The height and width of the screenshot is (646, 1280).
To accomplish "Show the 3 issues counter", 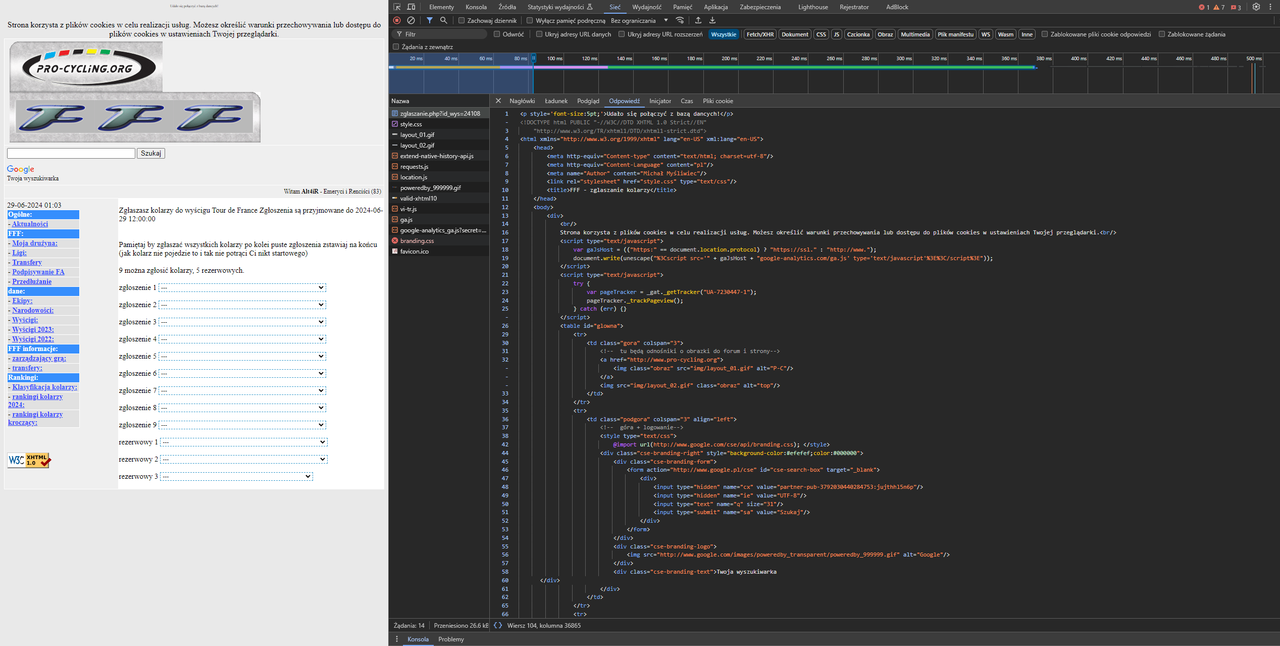I will click(x=1236, y=7).
